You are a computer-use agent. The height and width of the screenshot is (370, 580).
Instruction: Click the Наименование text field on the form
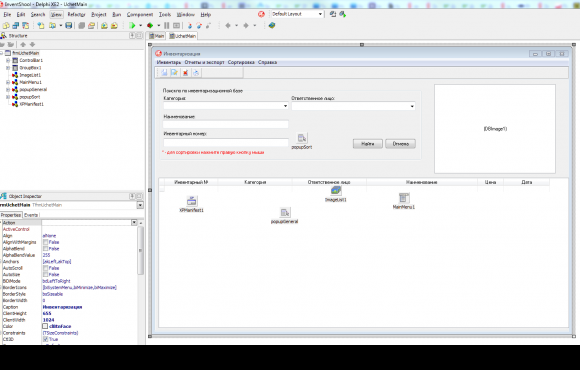pyautogui.click(x=226, y=124)
